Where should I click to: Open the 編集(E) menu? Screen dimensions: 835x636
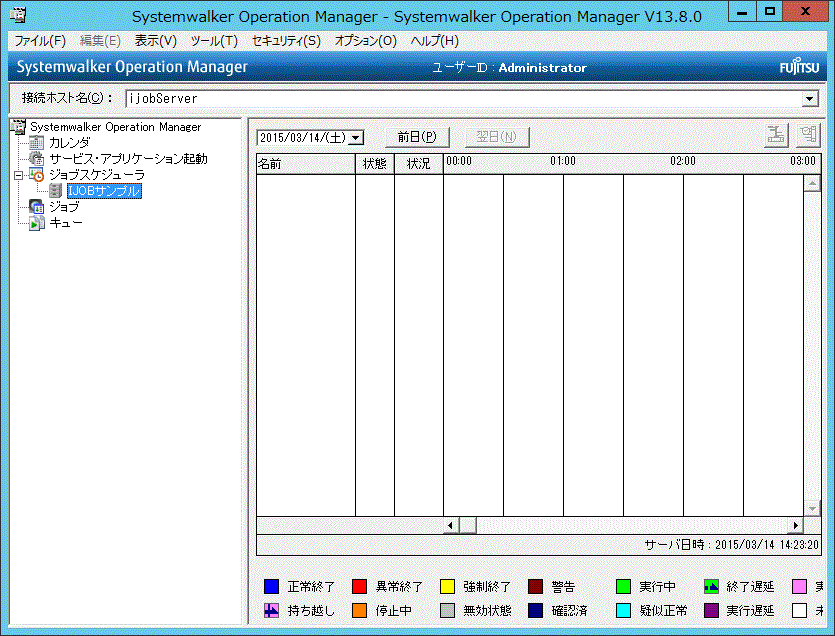(100, 41)
